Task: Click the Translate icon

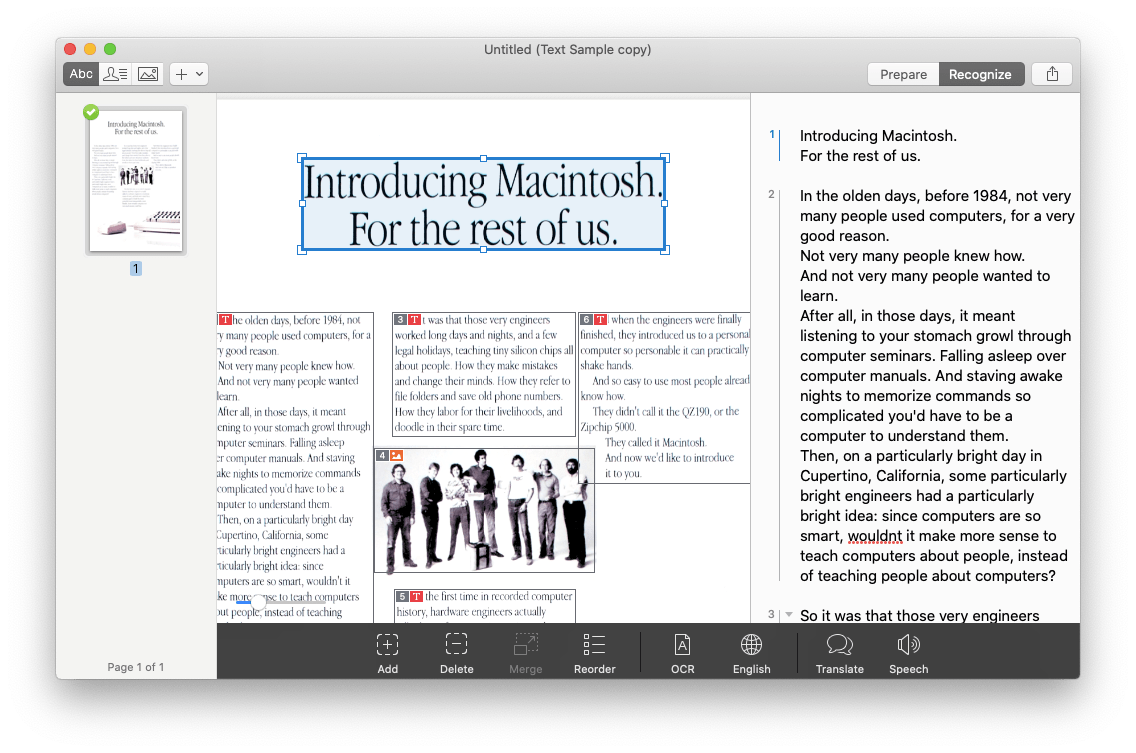Action: click(x=839, y=645)
